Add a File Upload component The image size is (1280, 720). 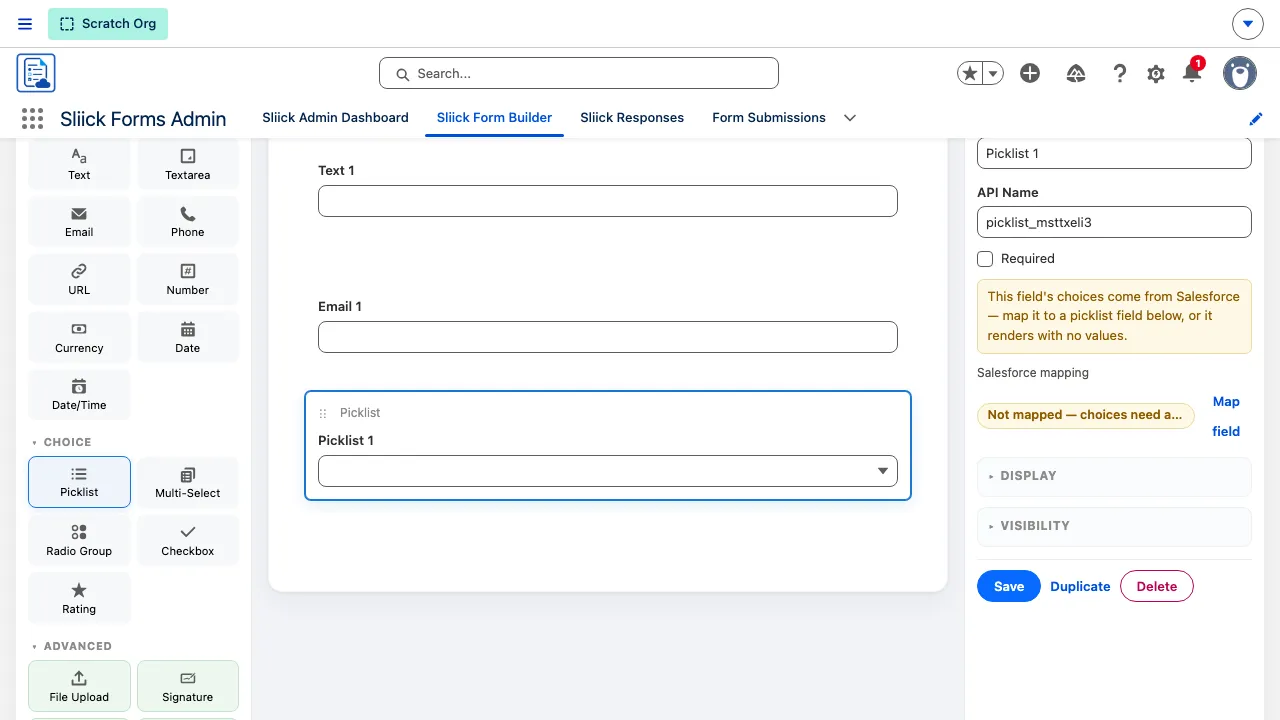coord(79,686)
